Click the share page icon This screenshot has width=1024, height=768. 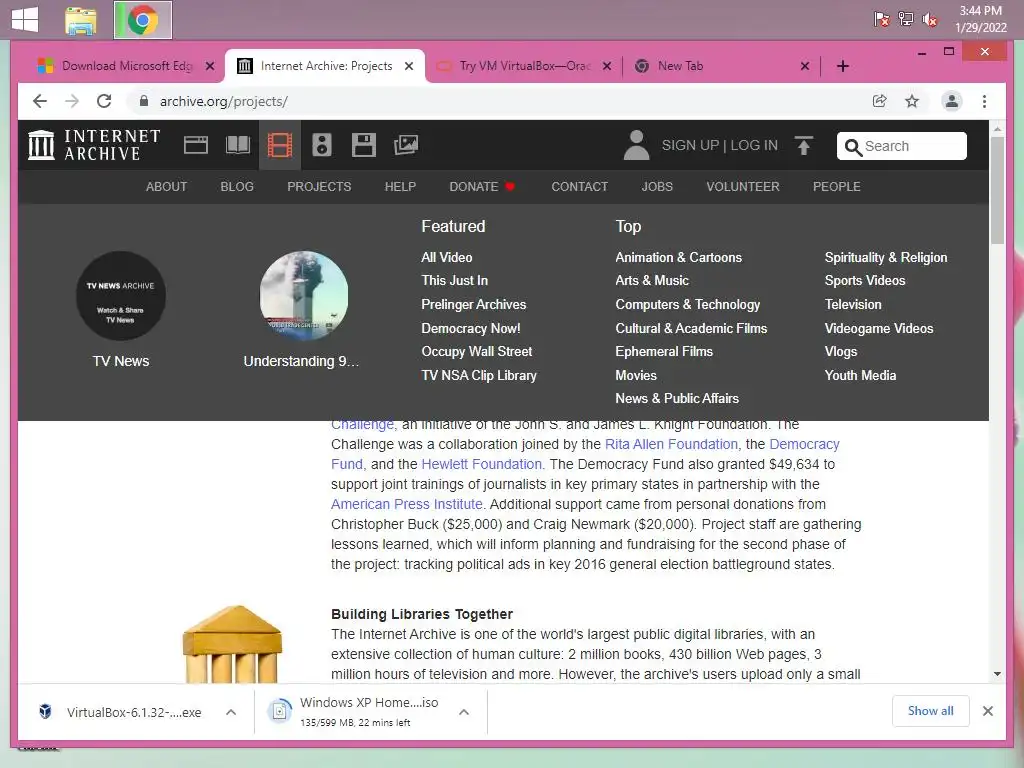click(880, 101)
